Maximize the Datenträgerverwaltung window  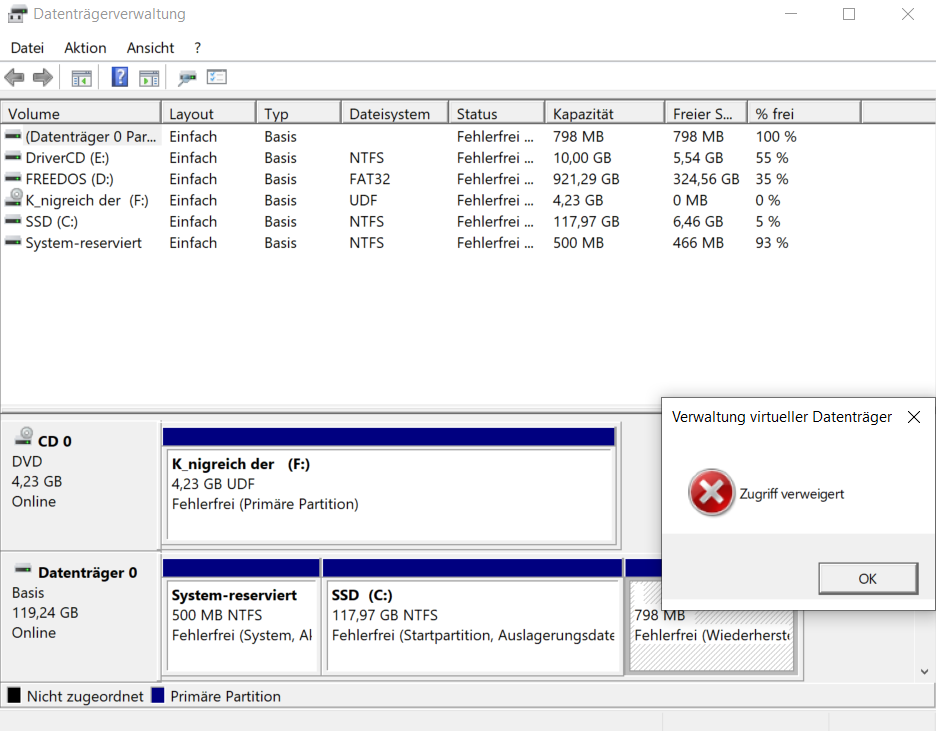849,14
